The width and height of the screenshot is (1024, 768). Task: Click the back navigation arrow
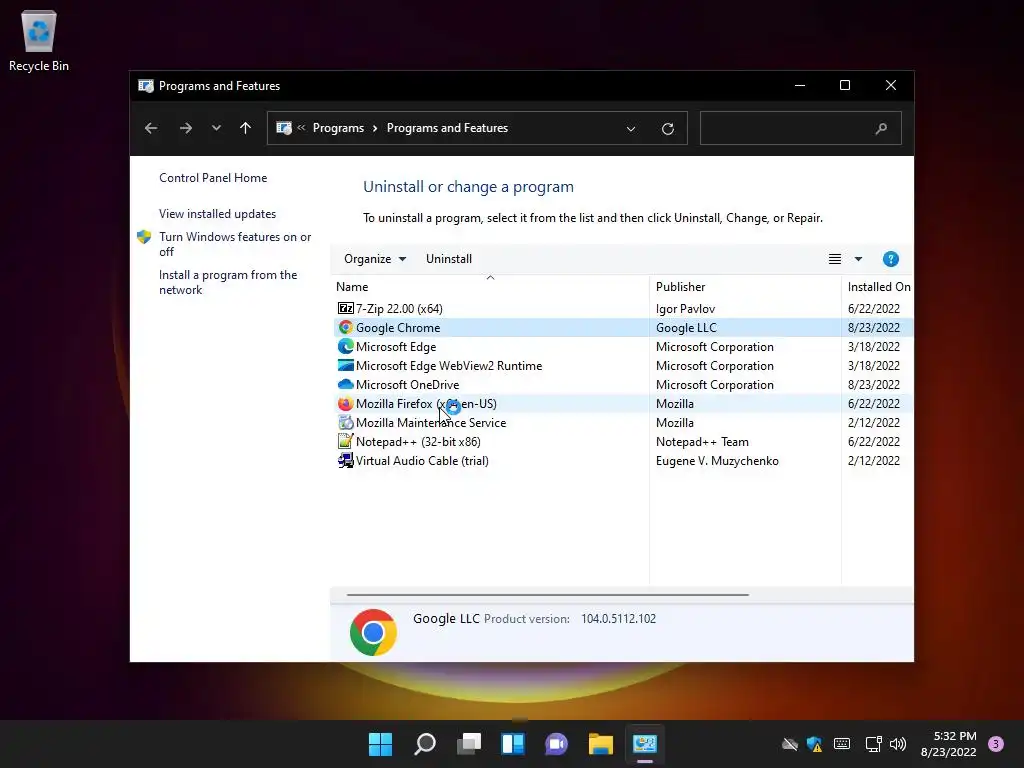[x=151, y=128]
